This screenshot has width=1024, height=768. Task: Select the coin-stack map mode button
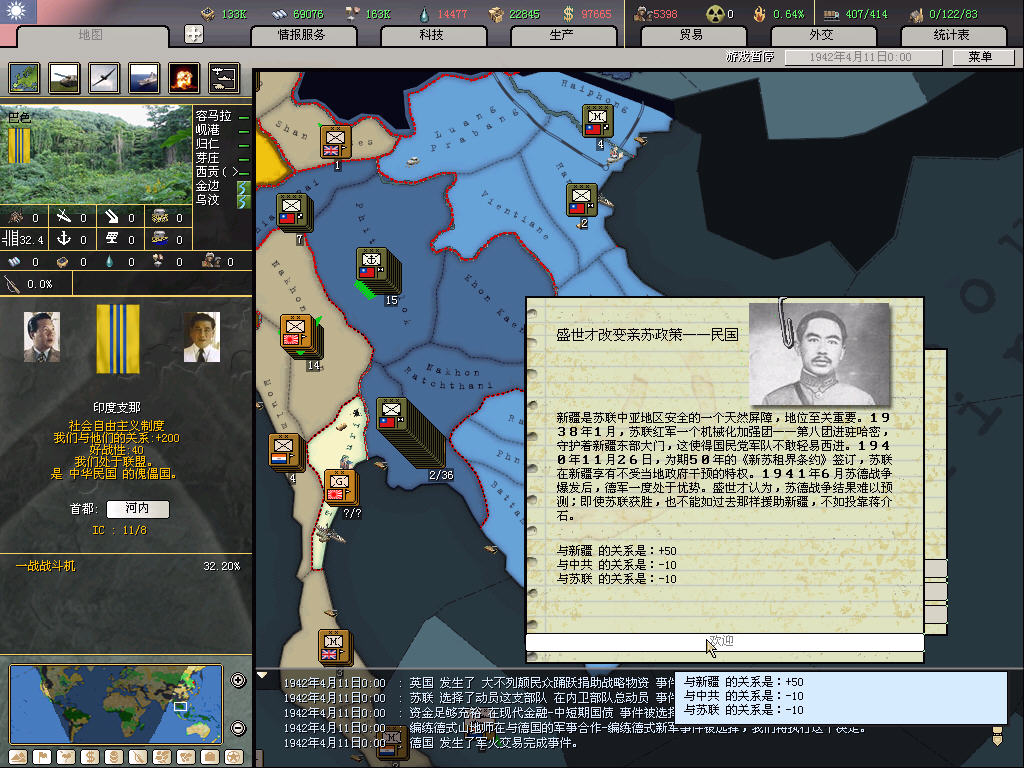pos(114,757)
